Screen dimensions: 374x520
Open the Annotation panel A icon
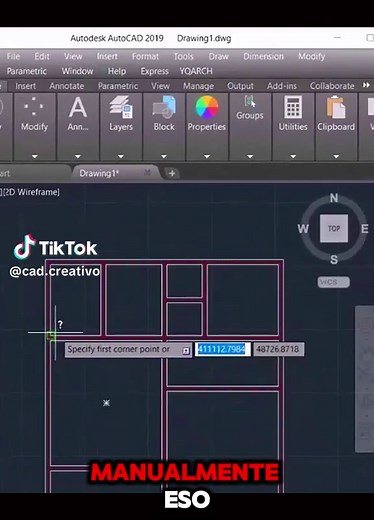[x=77, y=107]
